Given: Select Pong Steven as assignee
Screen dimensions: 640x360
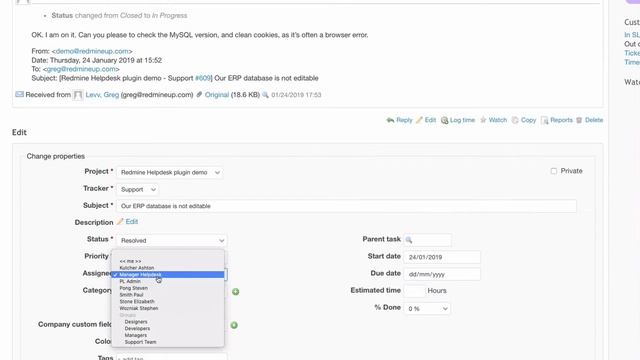Looking at the screenshot, I should (168, 288).
